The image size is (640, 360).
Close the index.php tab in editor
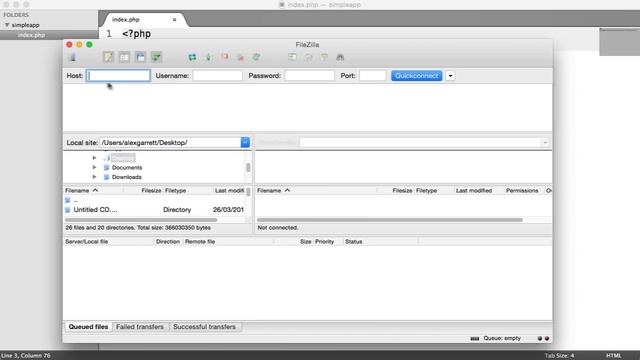[x=174, y=20]
